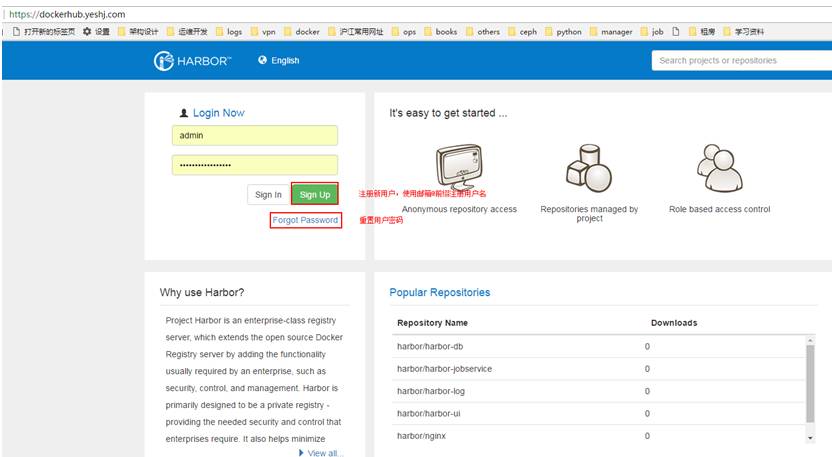The height and width of the screenshot is (457, 832).
Task: Select the harbor/nginx repository row
Action: [x=599, y=436]
